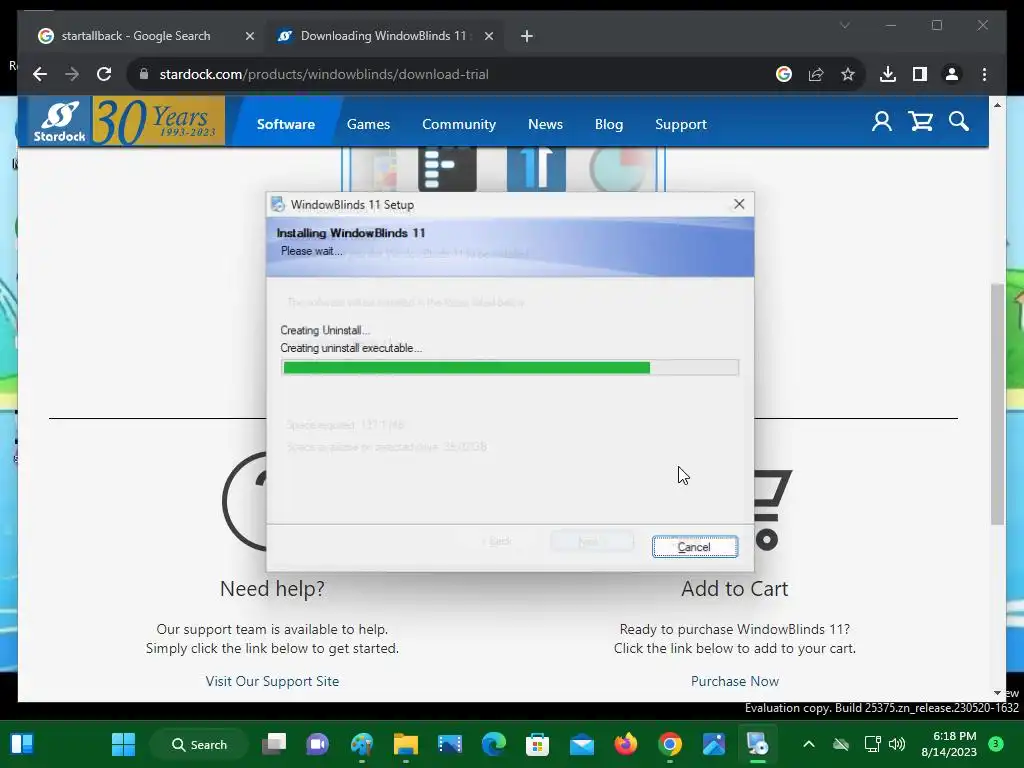View site info via the padlock icon

[144, 74]
